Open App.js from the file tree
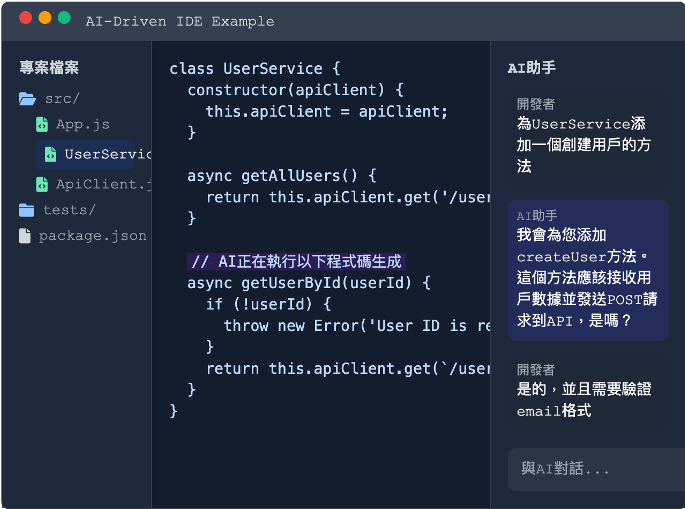The width and height of the screenshot is (685, 509). [73, 125]
